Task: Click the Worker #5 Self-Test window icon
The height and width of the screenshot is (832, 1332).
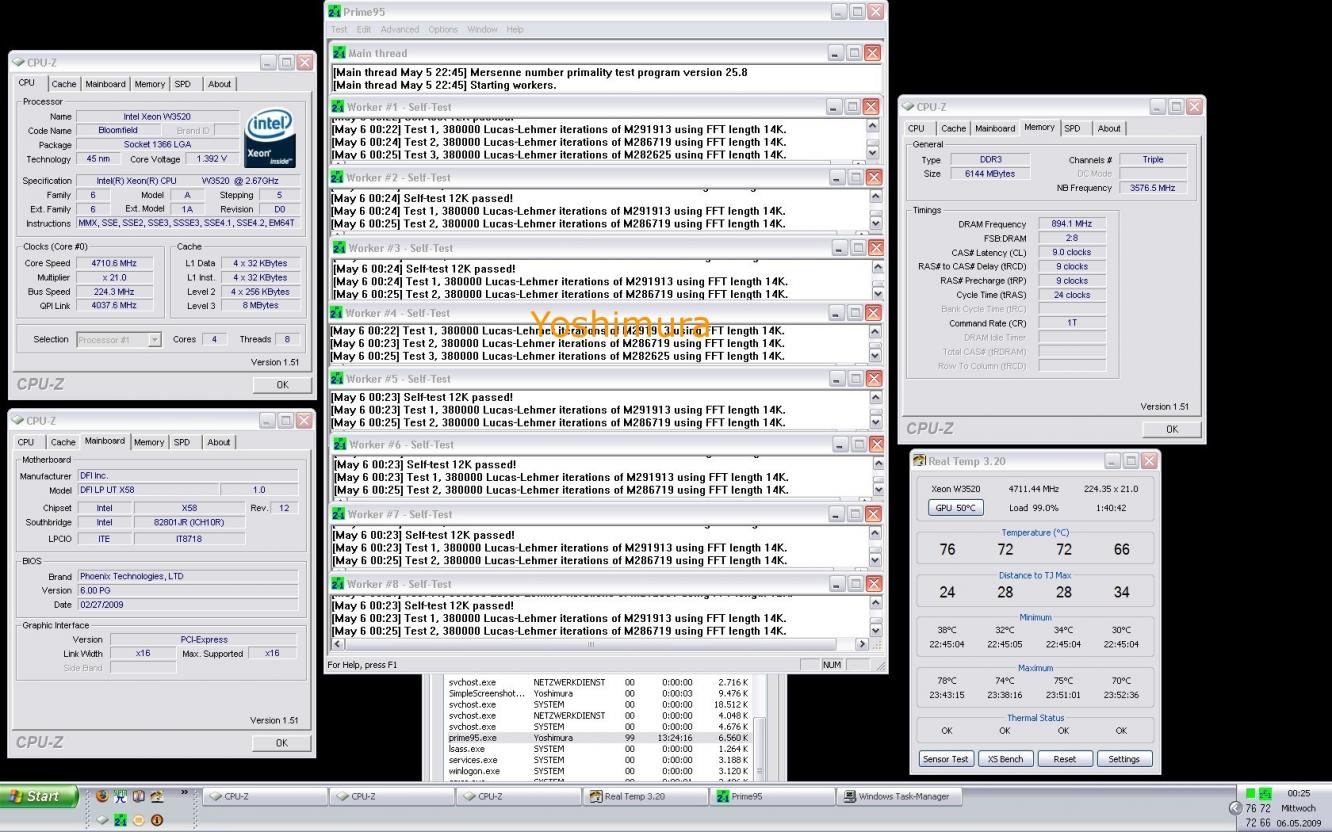Action: tap(337, 379)
